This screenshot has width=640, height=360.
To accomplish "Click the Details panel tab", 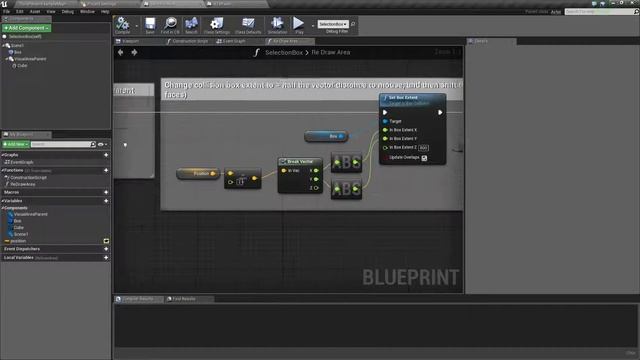I will 491,41.
